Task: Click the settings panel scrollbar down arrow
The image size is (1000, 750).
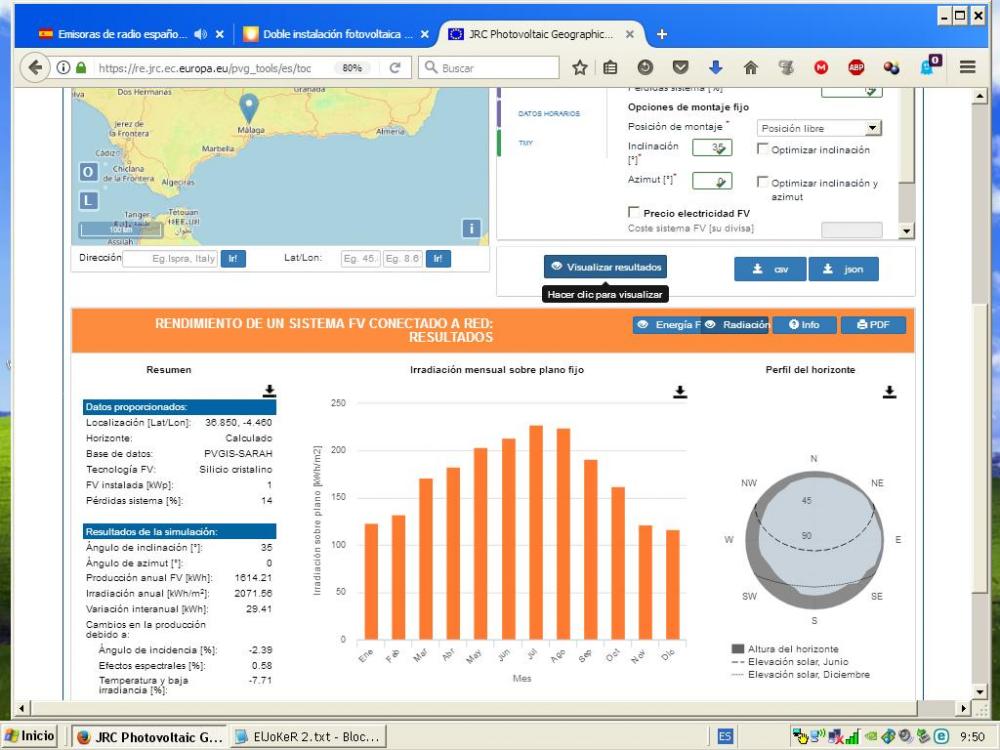Action: [906, 231]
